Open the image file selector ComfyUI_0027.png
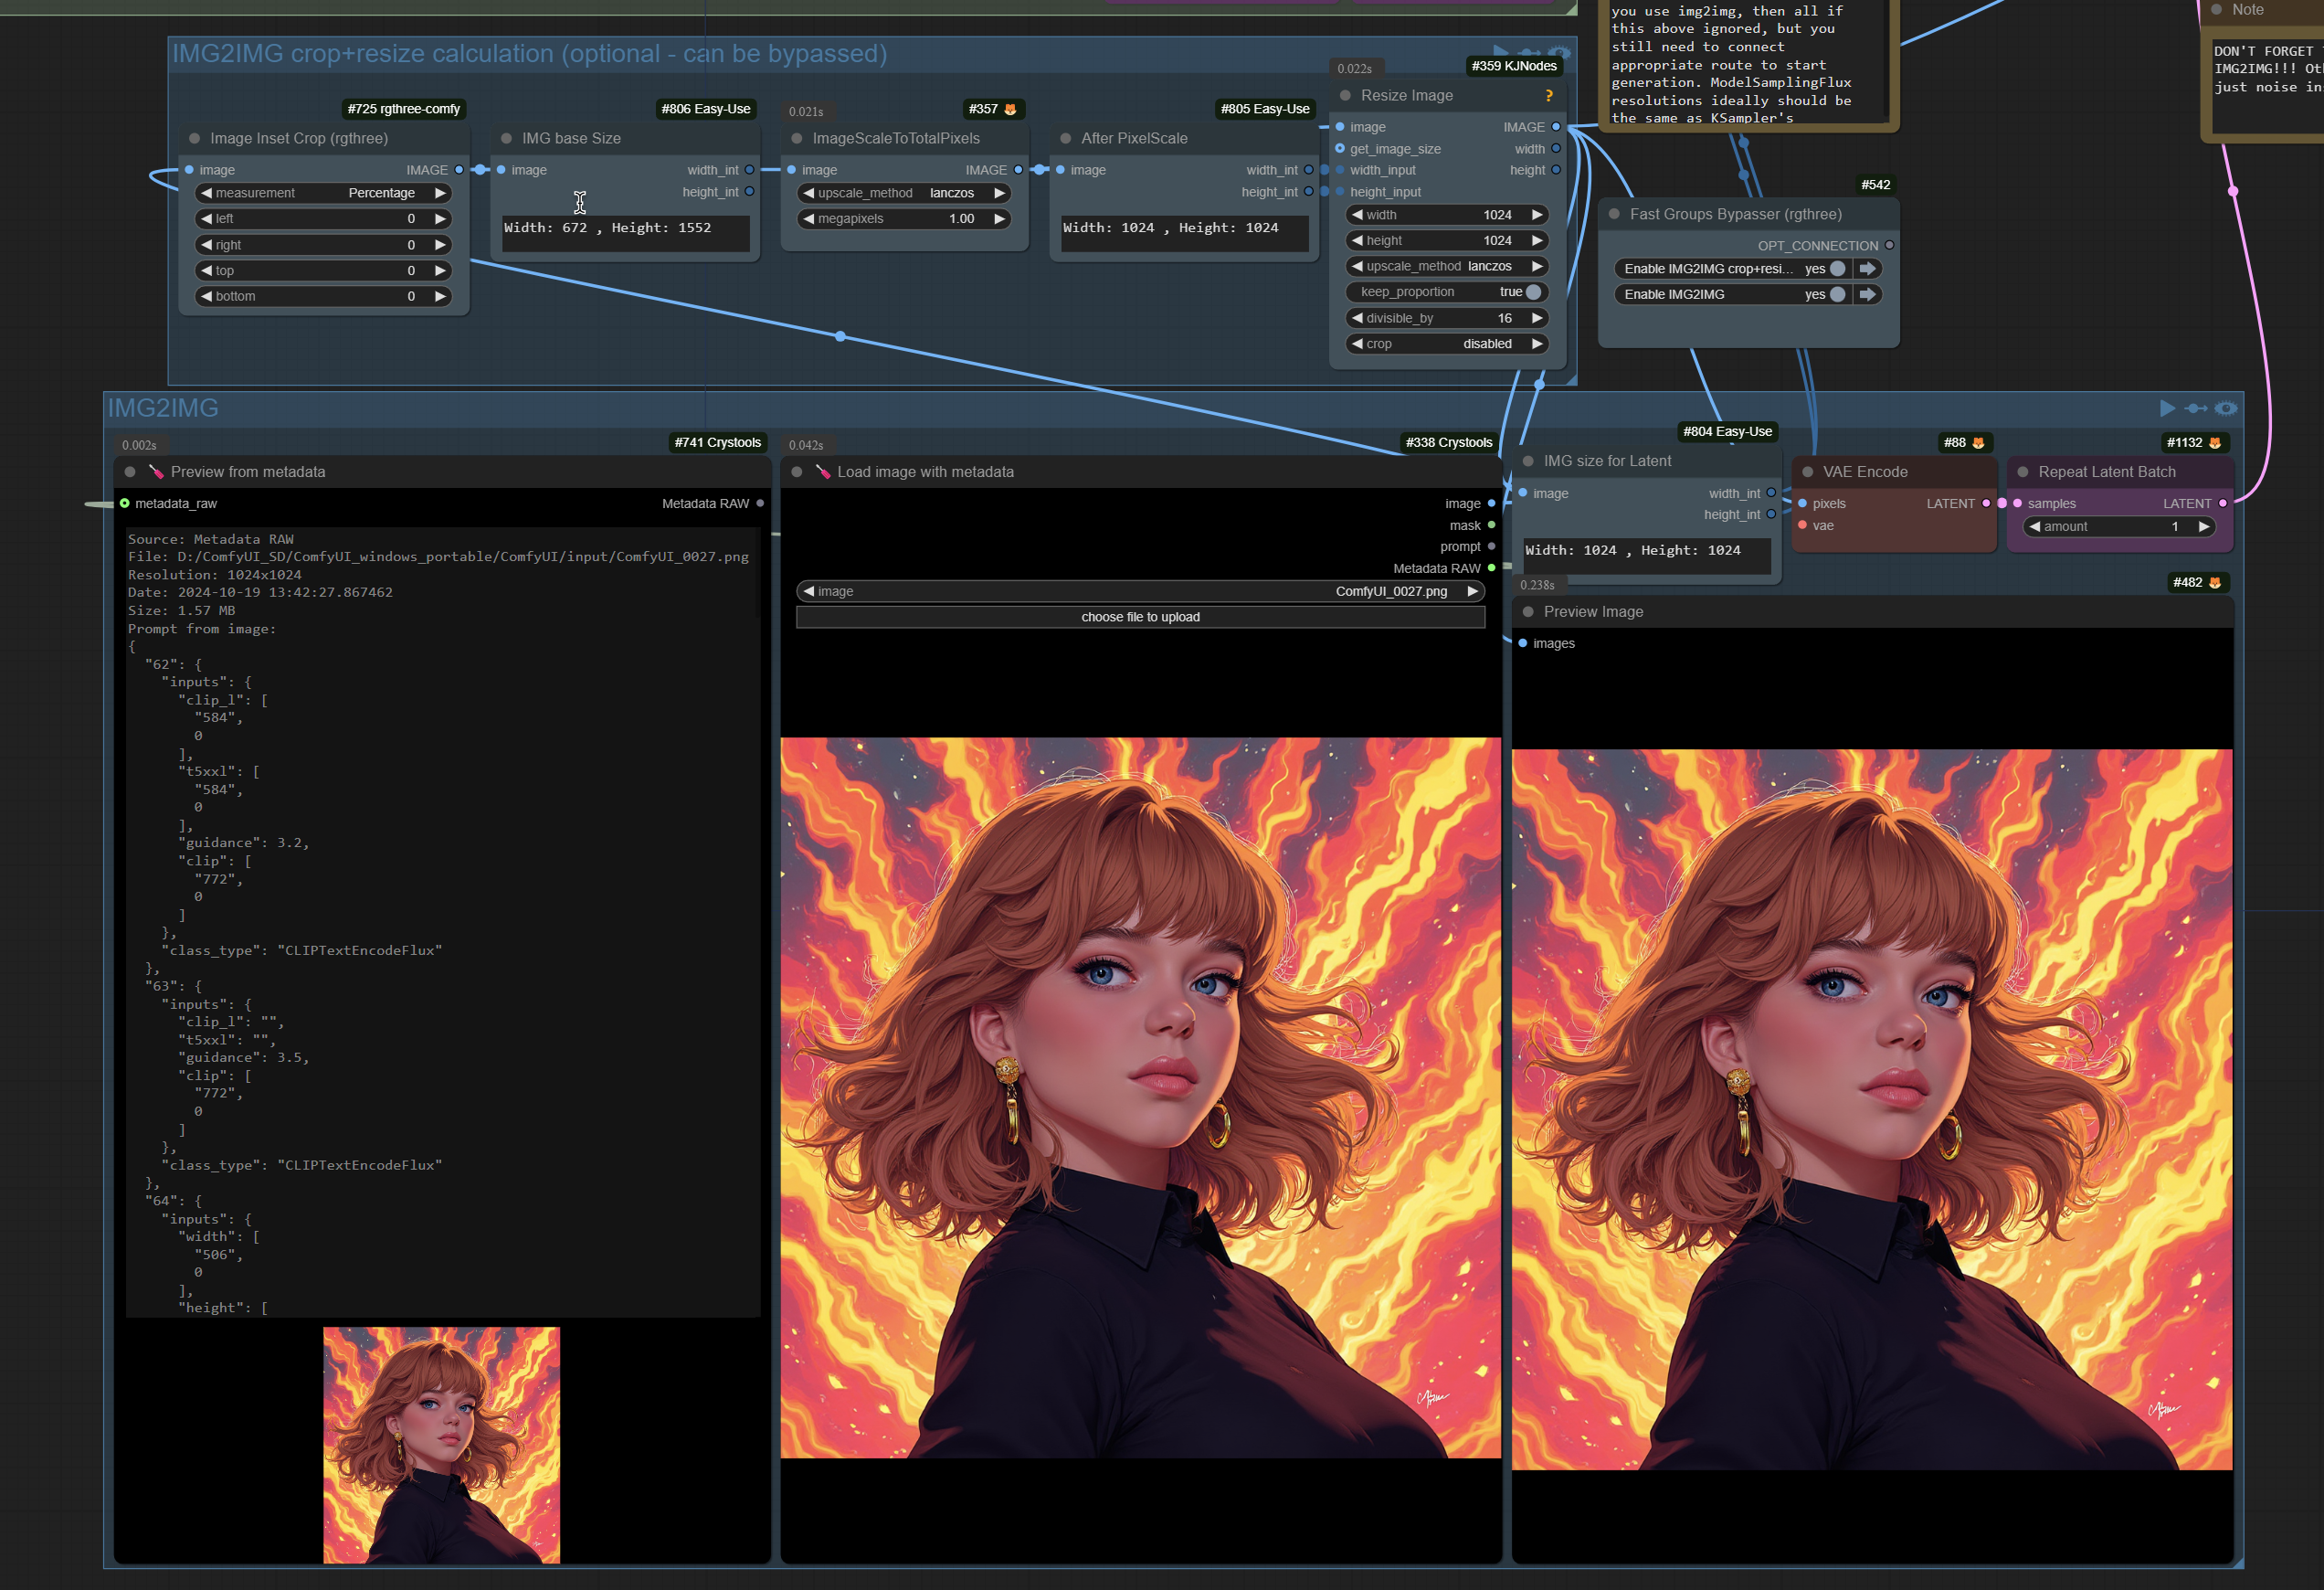Viewport: 2324px width, 1590px height. pyautogui.click(x=1140, y=591)
